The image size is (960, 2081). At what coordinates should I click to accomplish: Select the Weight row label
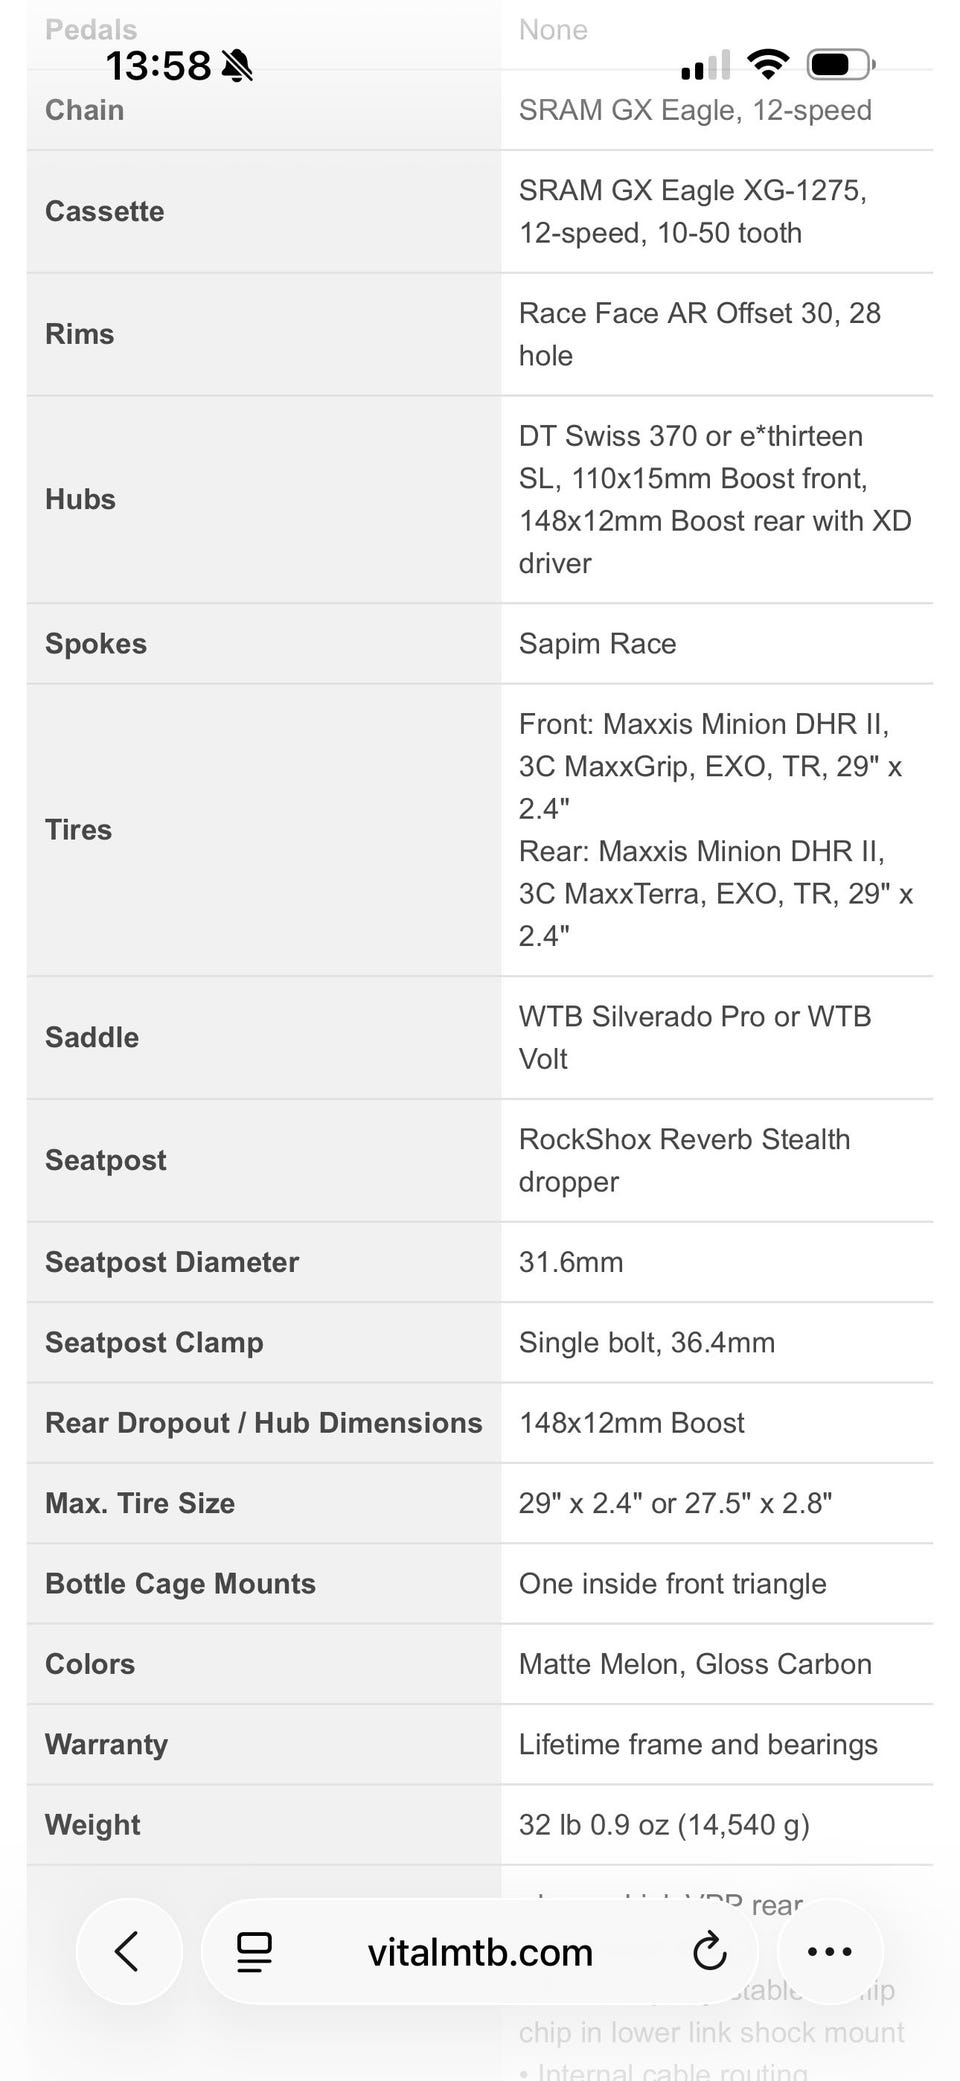[93, 1825]
